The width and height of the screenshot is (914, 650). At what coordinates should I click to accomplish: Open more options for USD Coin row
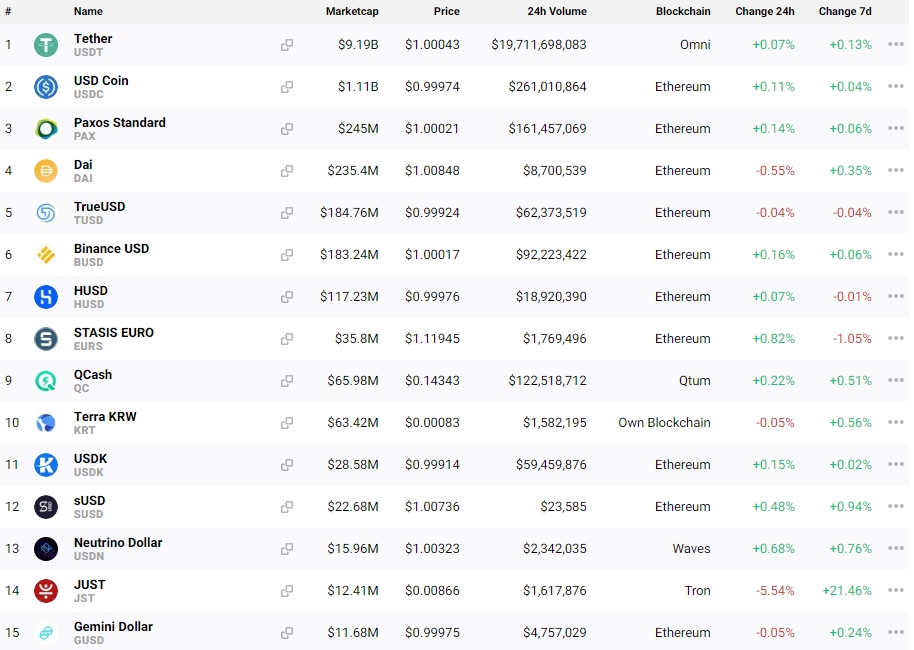tap(896, 86)
